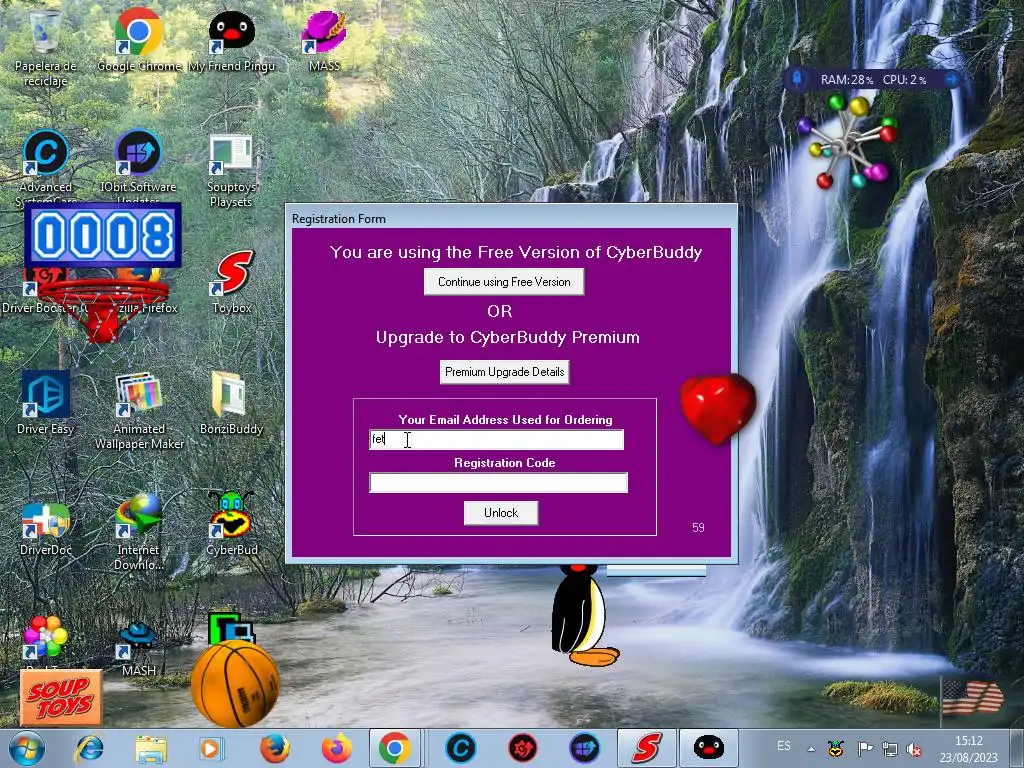Screen dimensions: 1024x768
Task: Open Google Chrome from the taskbar
Action: (394, 748)
